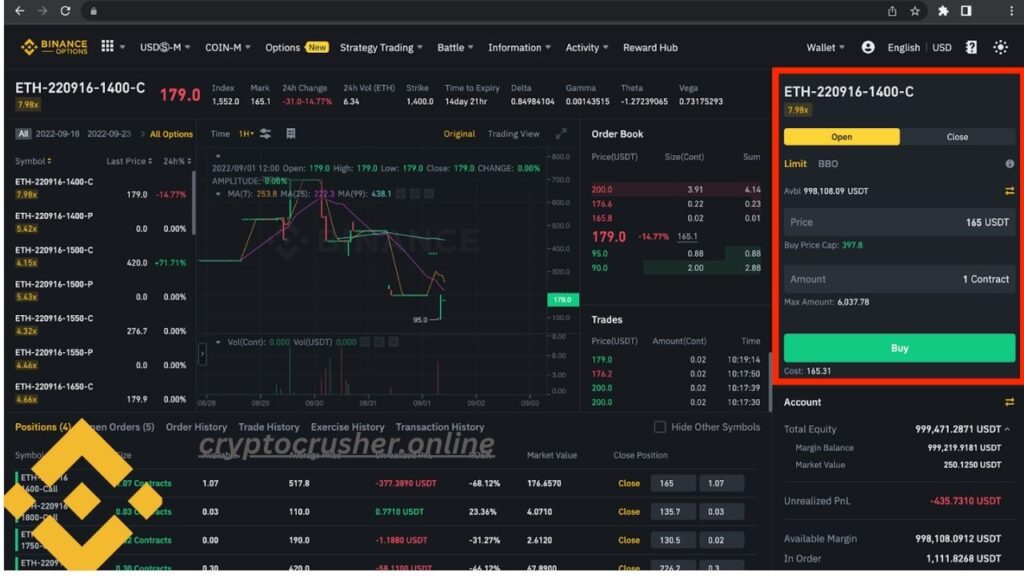This screenshot has height=576, width=1024.
Task: Select BBO order type tab
Action: click(x=828, y=164)
